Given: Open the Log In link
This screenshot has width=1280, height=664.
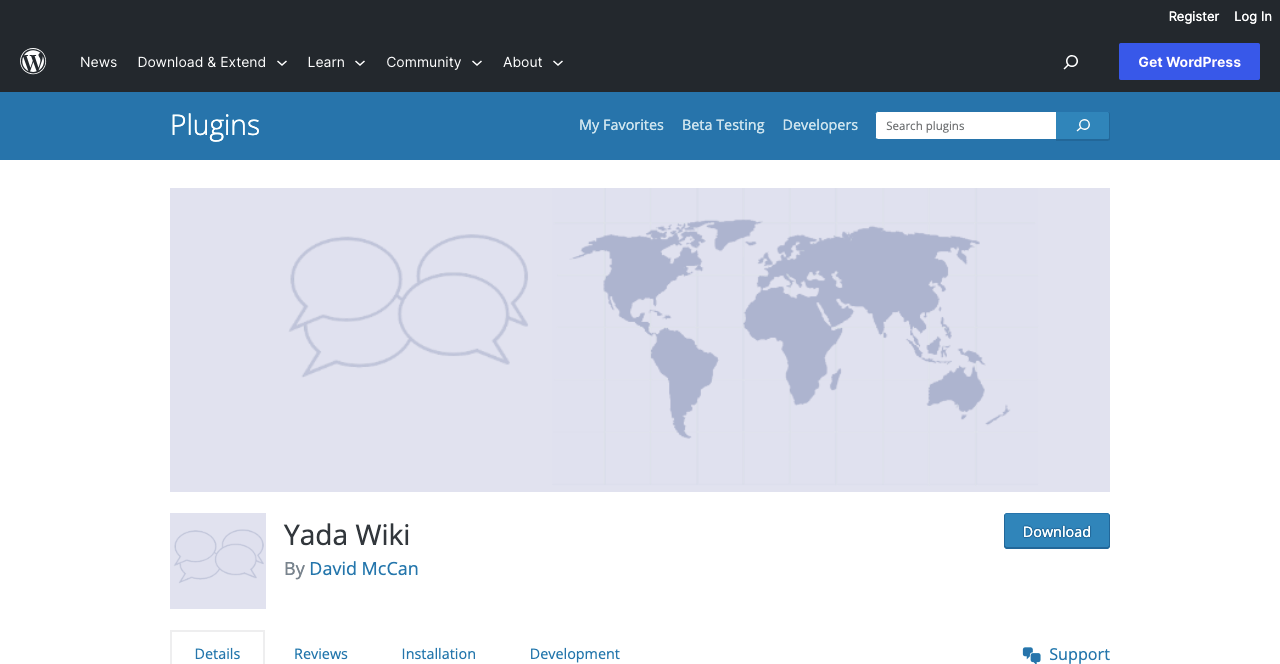Looking at the screenshot, I should [1253, 16].
